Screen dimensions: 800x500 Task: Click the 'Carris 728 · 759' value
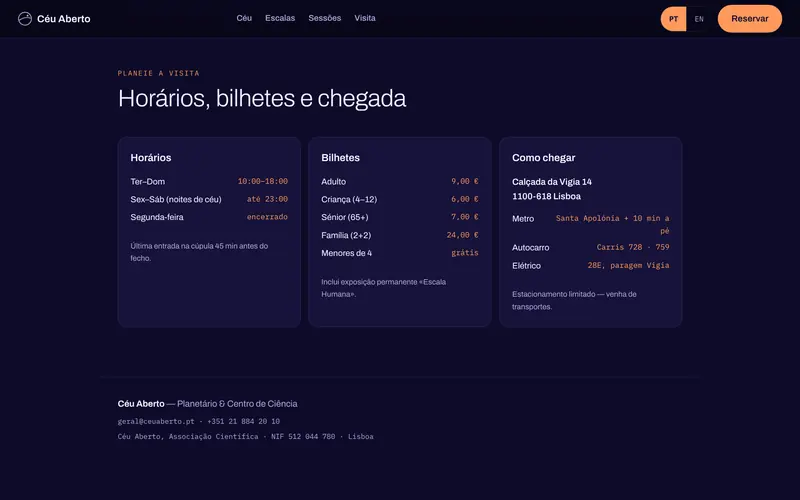pos(633,247)
